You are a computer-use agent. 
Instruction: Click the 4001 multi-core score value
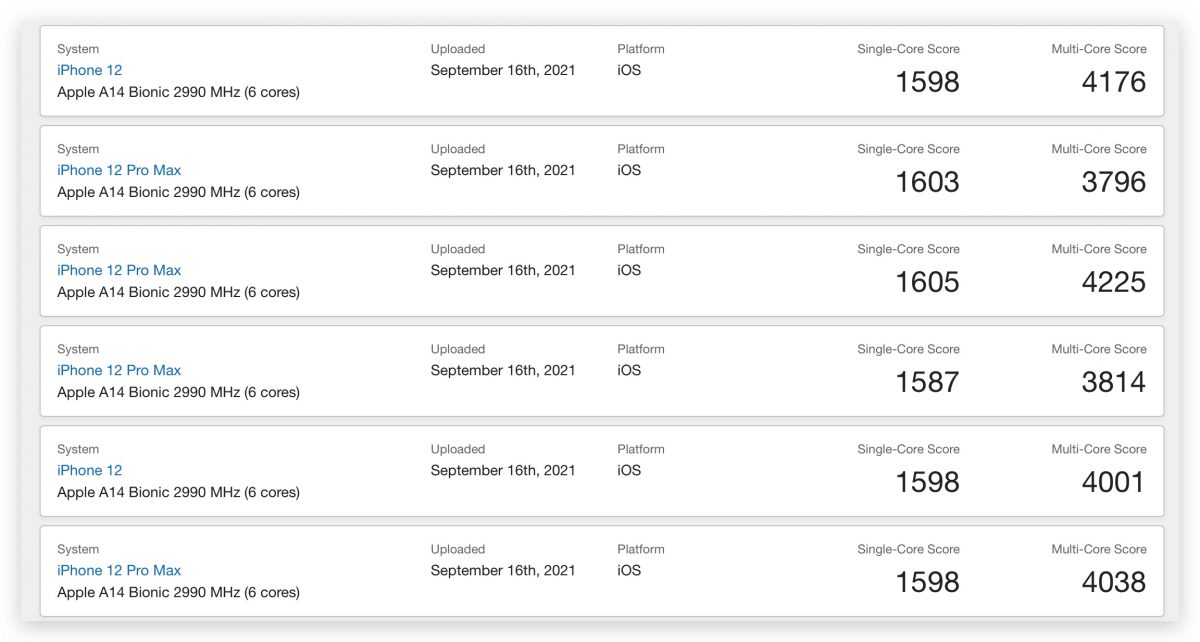point(1114,482)
